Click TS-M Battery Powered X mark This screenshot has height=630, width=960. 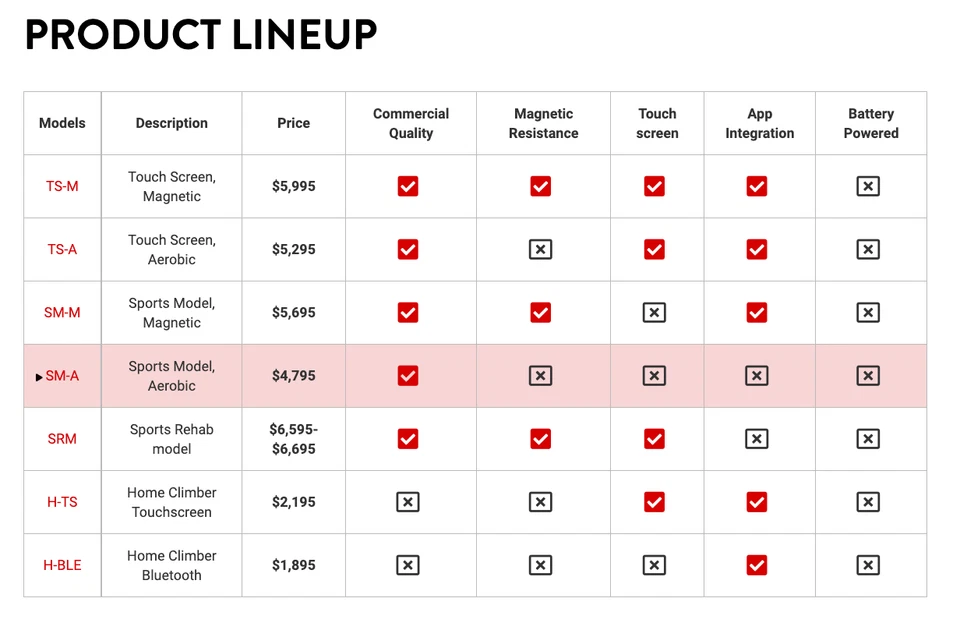click(868, 186)
